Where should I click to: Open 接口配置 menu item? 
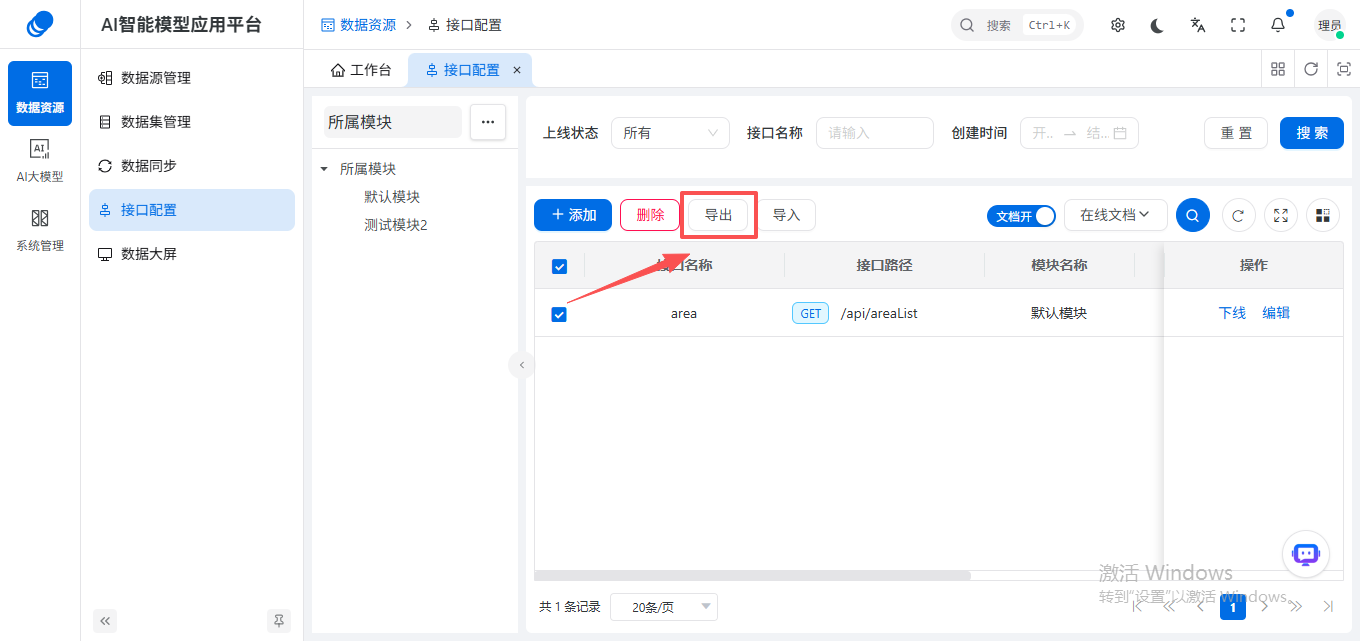point(192,210)
